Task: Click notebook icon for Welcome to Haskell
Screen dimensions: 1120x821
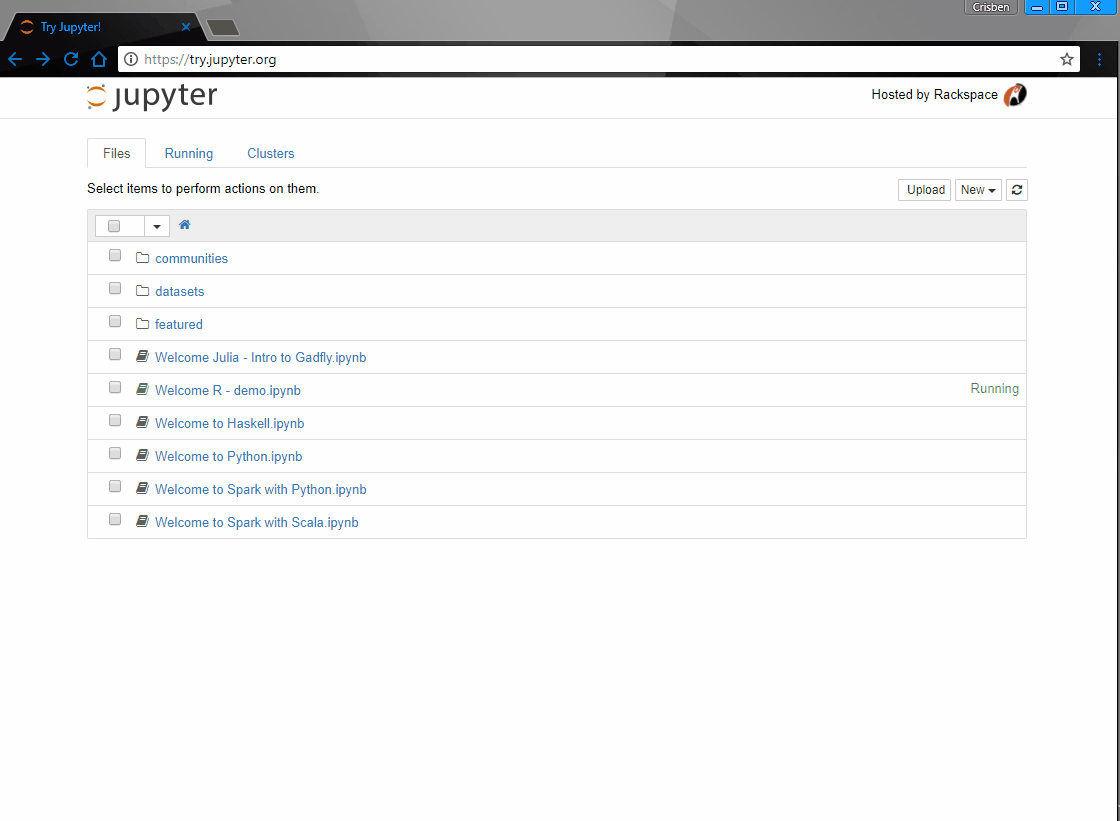Action: tap(142, 422)
